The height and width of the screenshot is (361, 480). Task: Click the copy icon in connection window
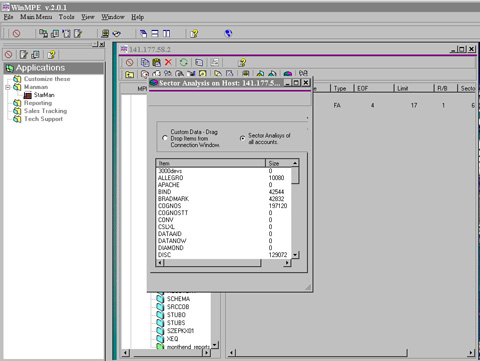pos(145,62)
